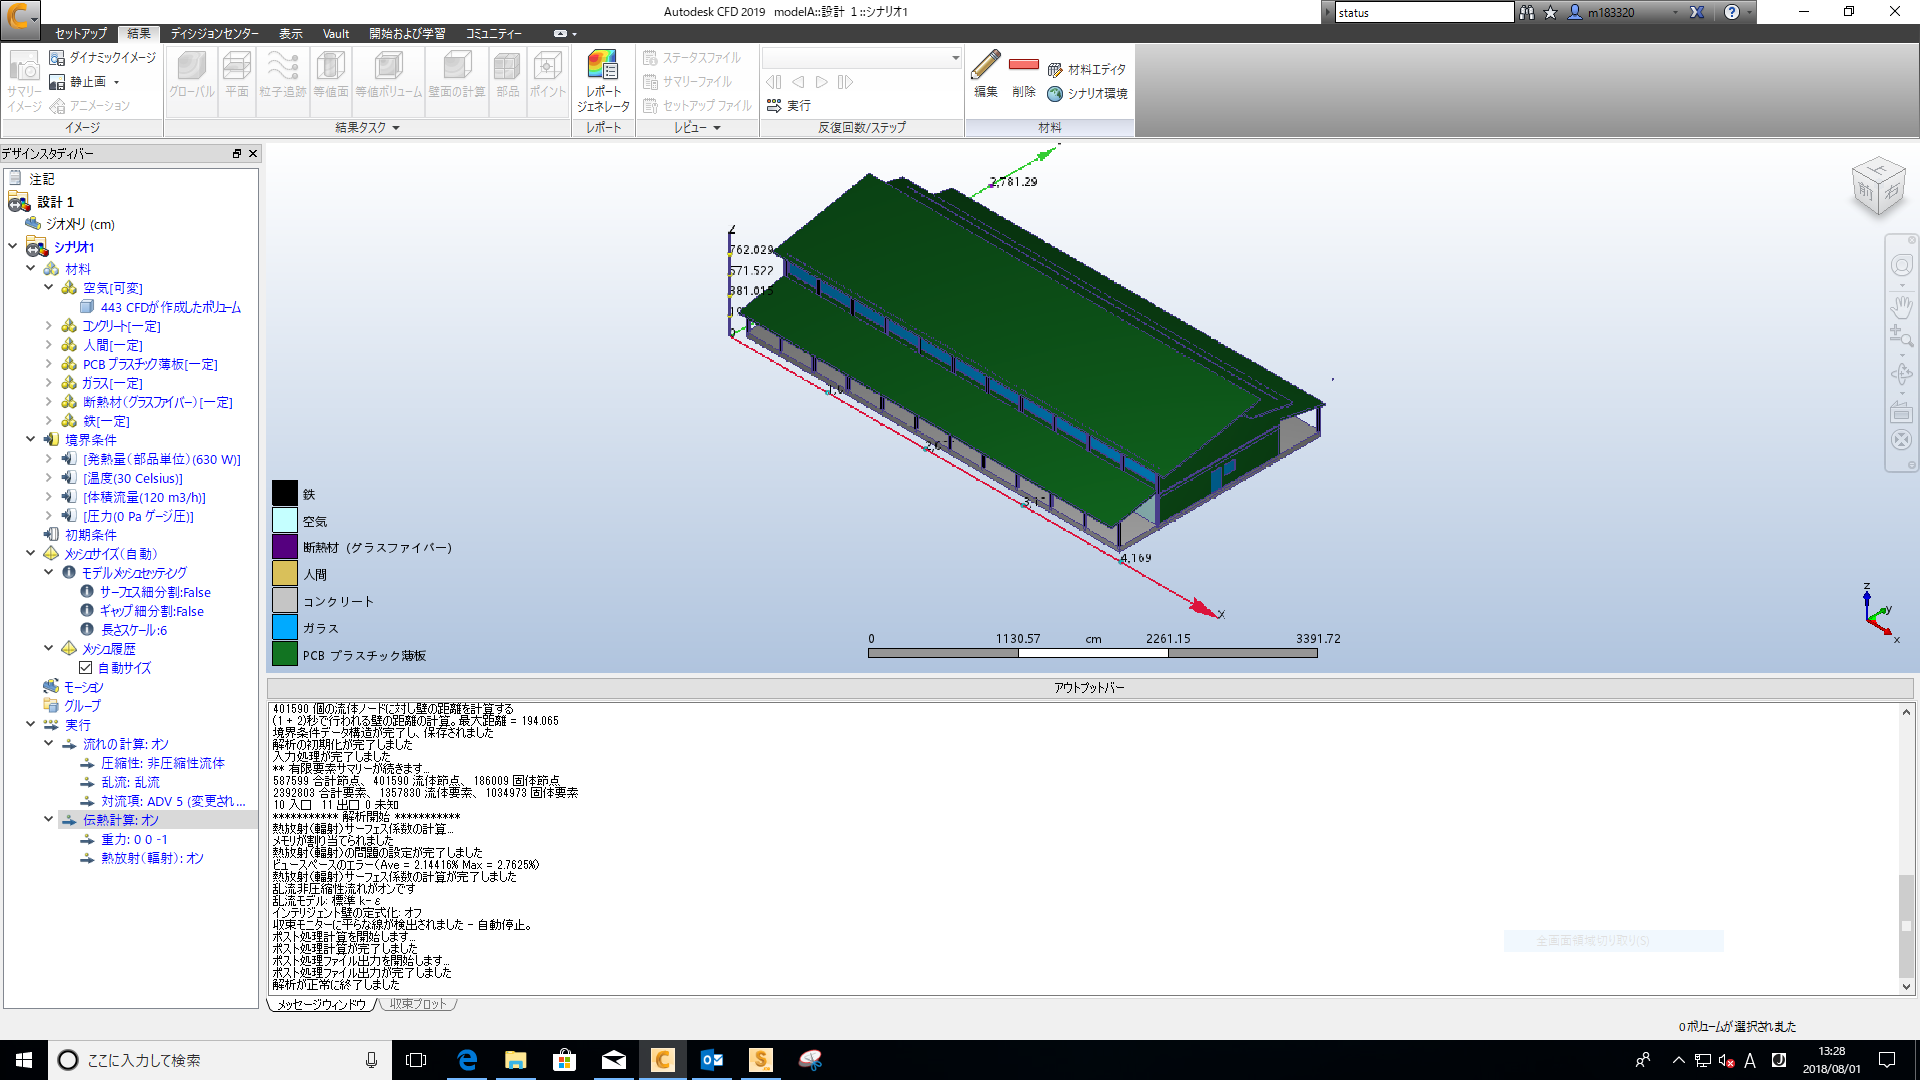Collapse the 伝熱計算: オン node
The height and width of the screenshot is (1080, 1920).
[x=49, y=820]
